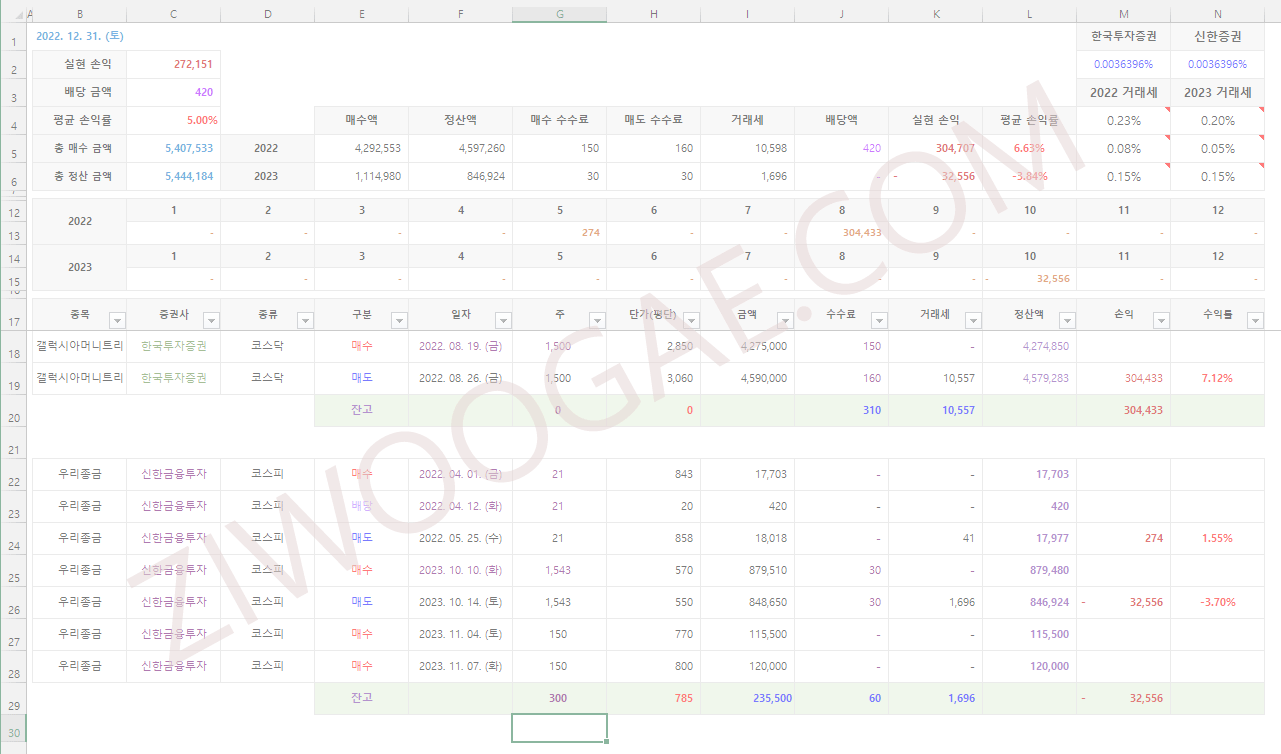Select the "2022. 08. 19. (금)" date cell
Image resolution: width=1281 pixels, height=754 pixels.
point(460,347)
